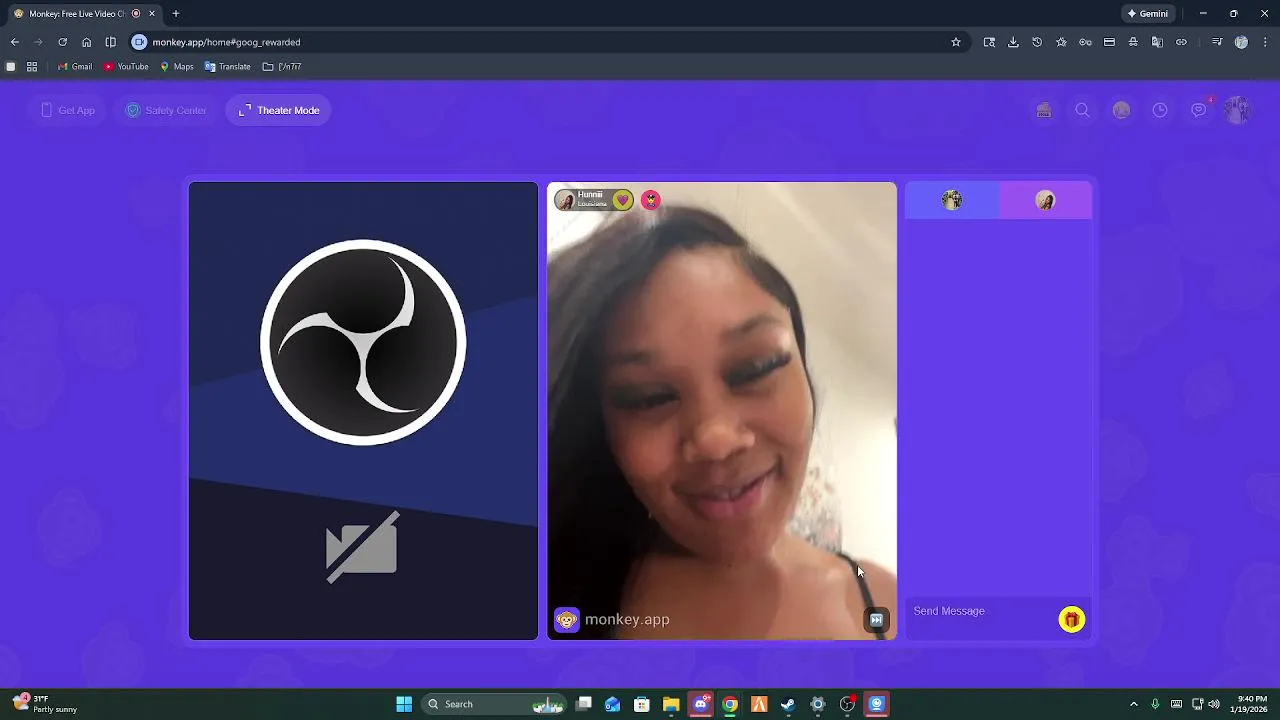Toggle the browser side panel icon

[x=111, y=42]
